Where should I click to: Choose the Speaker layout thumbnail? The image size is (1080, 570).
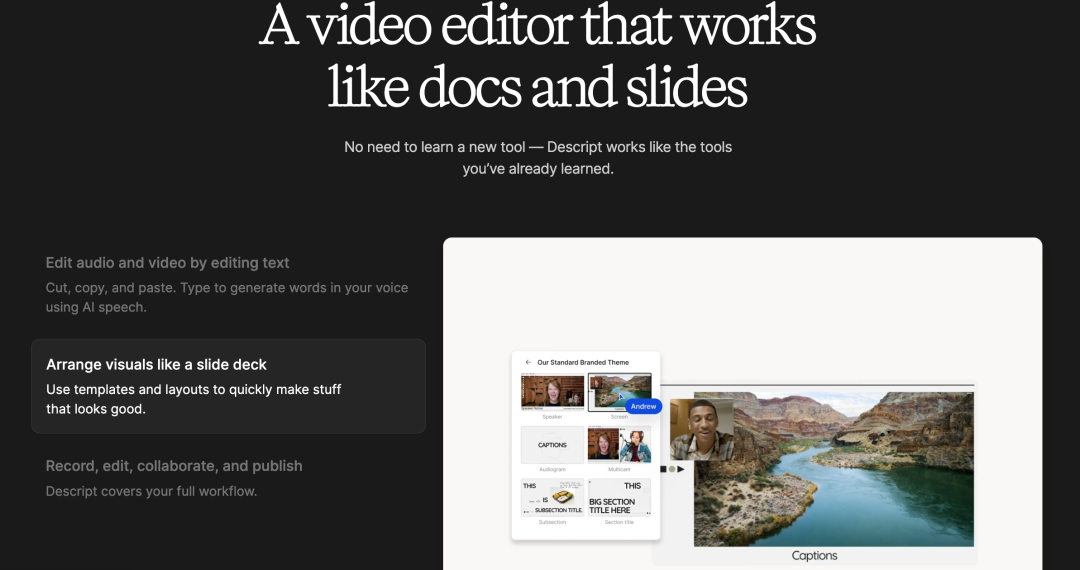(x=552, y=392)
